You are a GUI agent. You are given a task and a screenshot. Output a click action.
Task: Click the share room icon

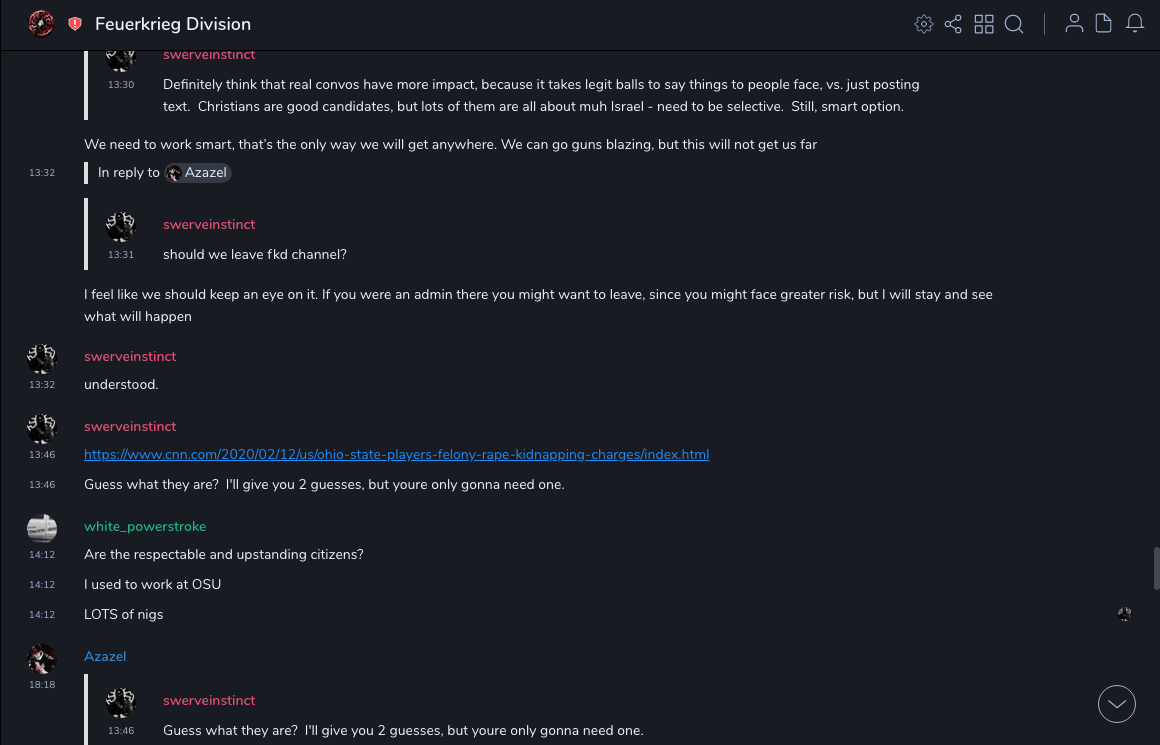[x=953, y=24]
